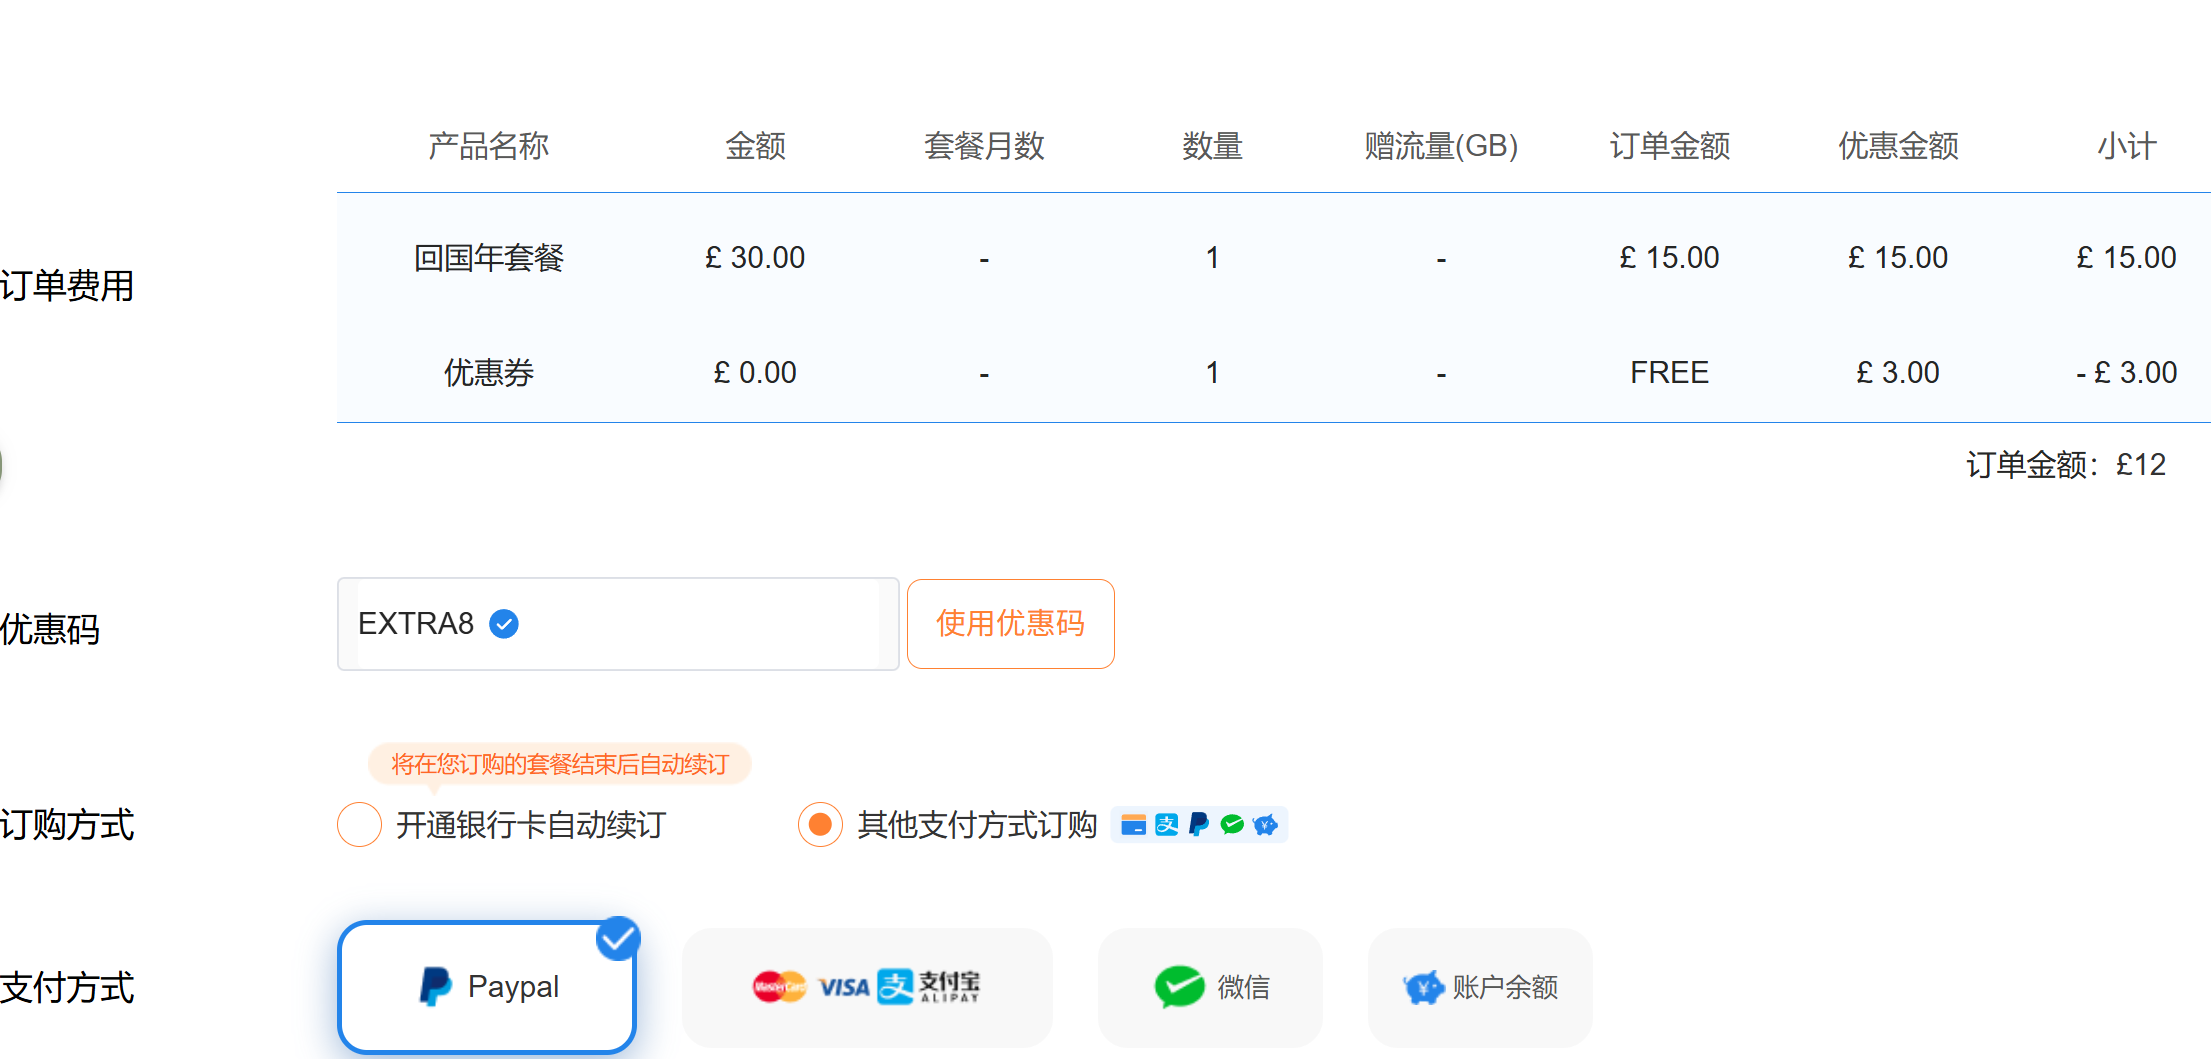Click the 使用优惠码 button

point(1010,623)
